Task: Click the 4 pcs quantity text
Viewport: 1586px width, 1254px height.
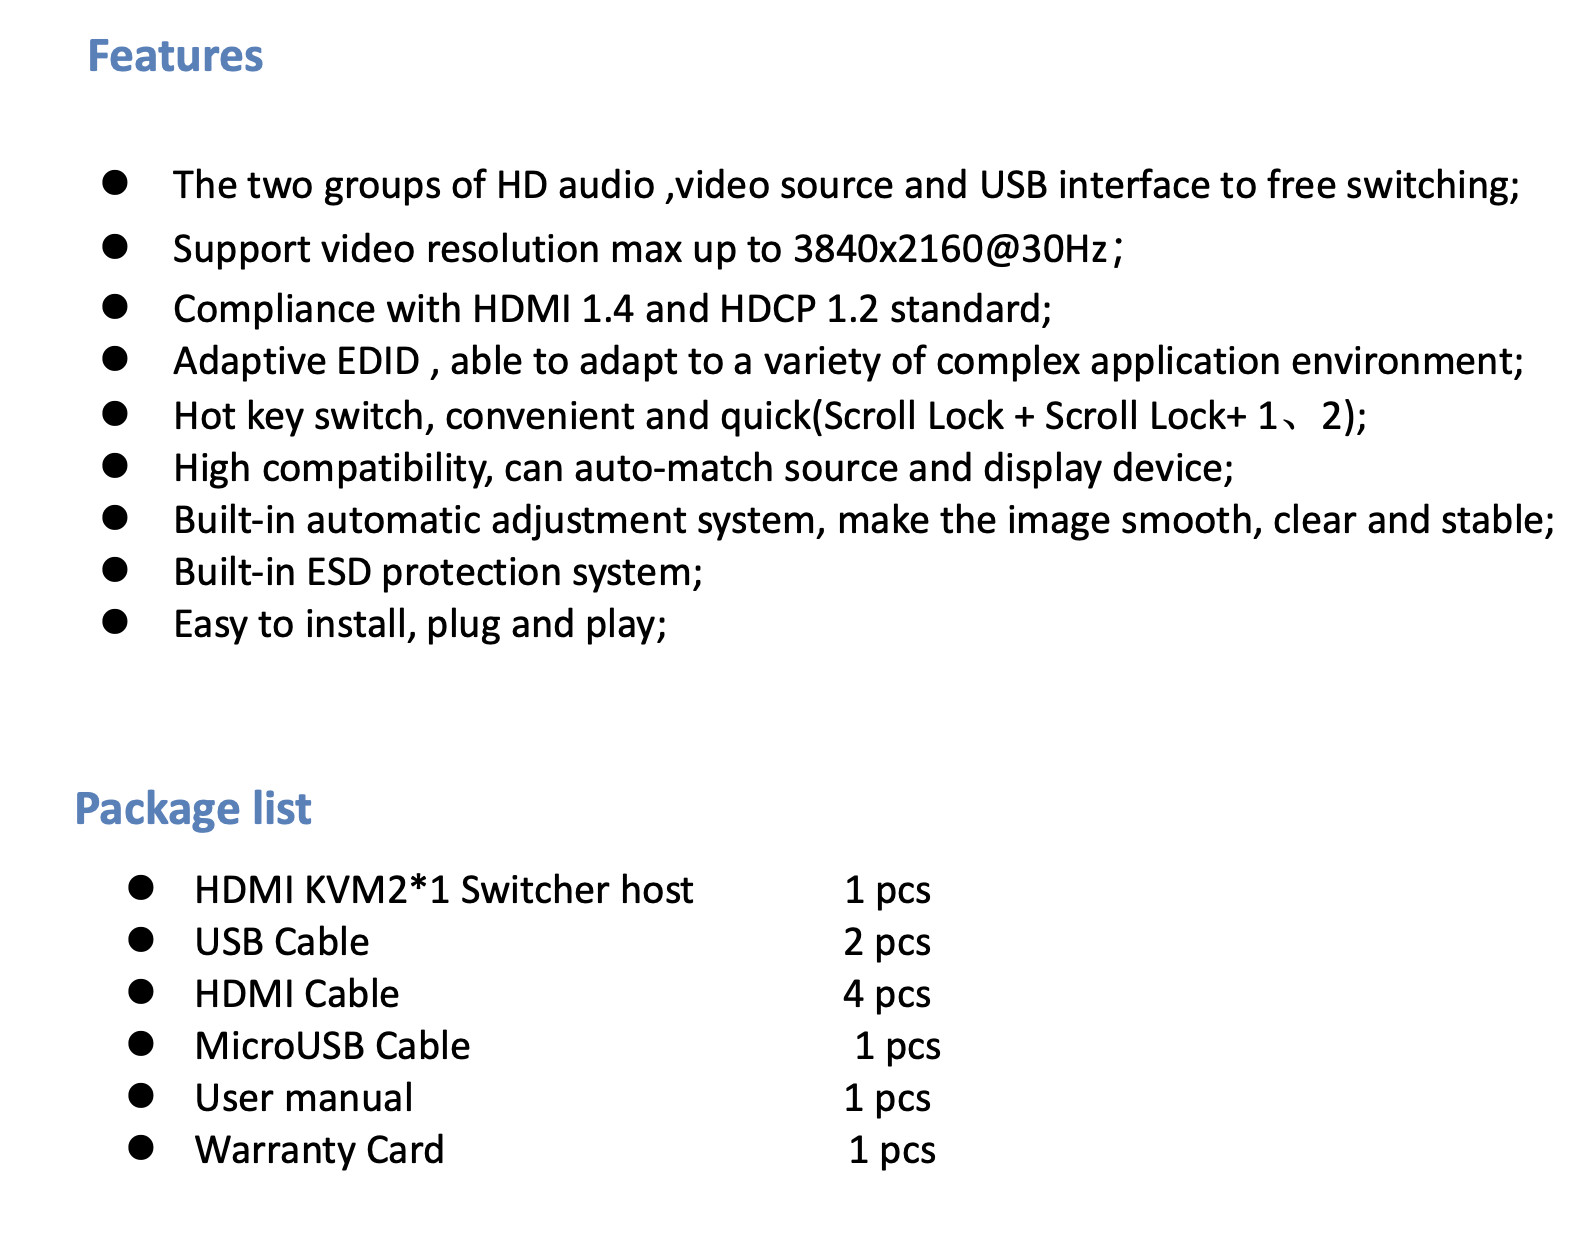Action: coord(887,994)
